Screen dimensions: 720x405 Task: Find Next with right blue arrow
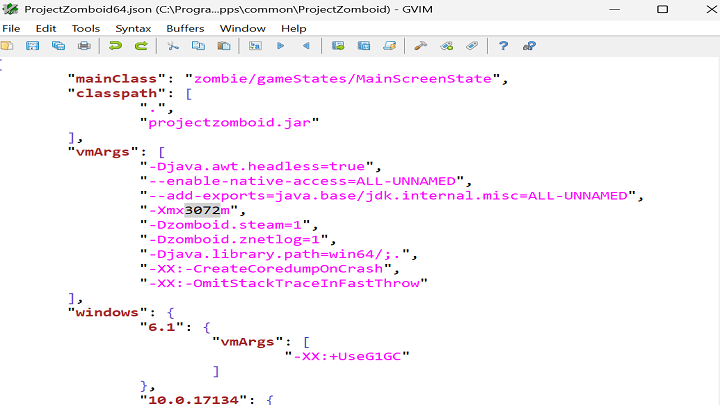281,46
